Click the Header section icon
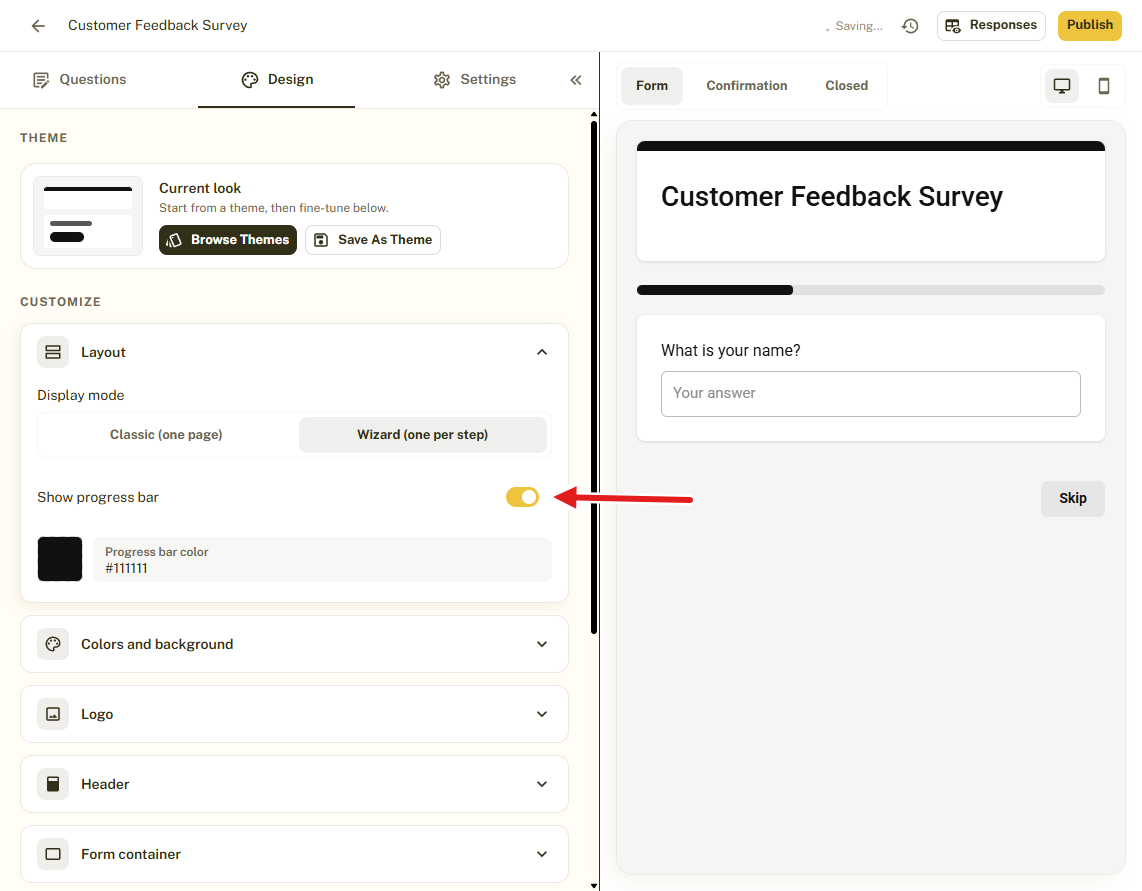This screenshot has width=1142, height=891. pyautogui.click(x=53, y=784)
